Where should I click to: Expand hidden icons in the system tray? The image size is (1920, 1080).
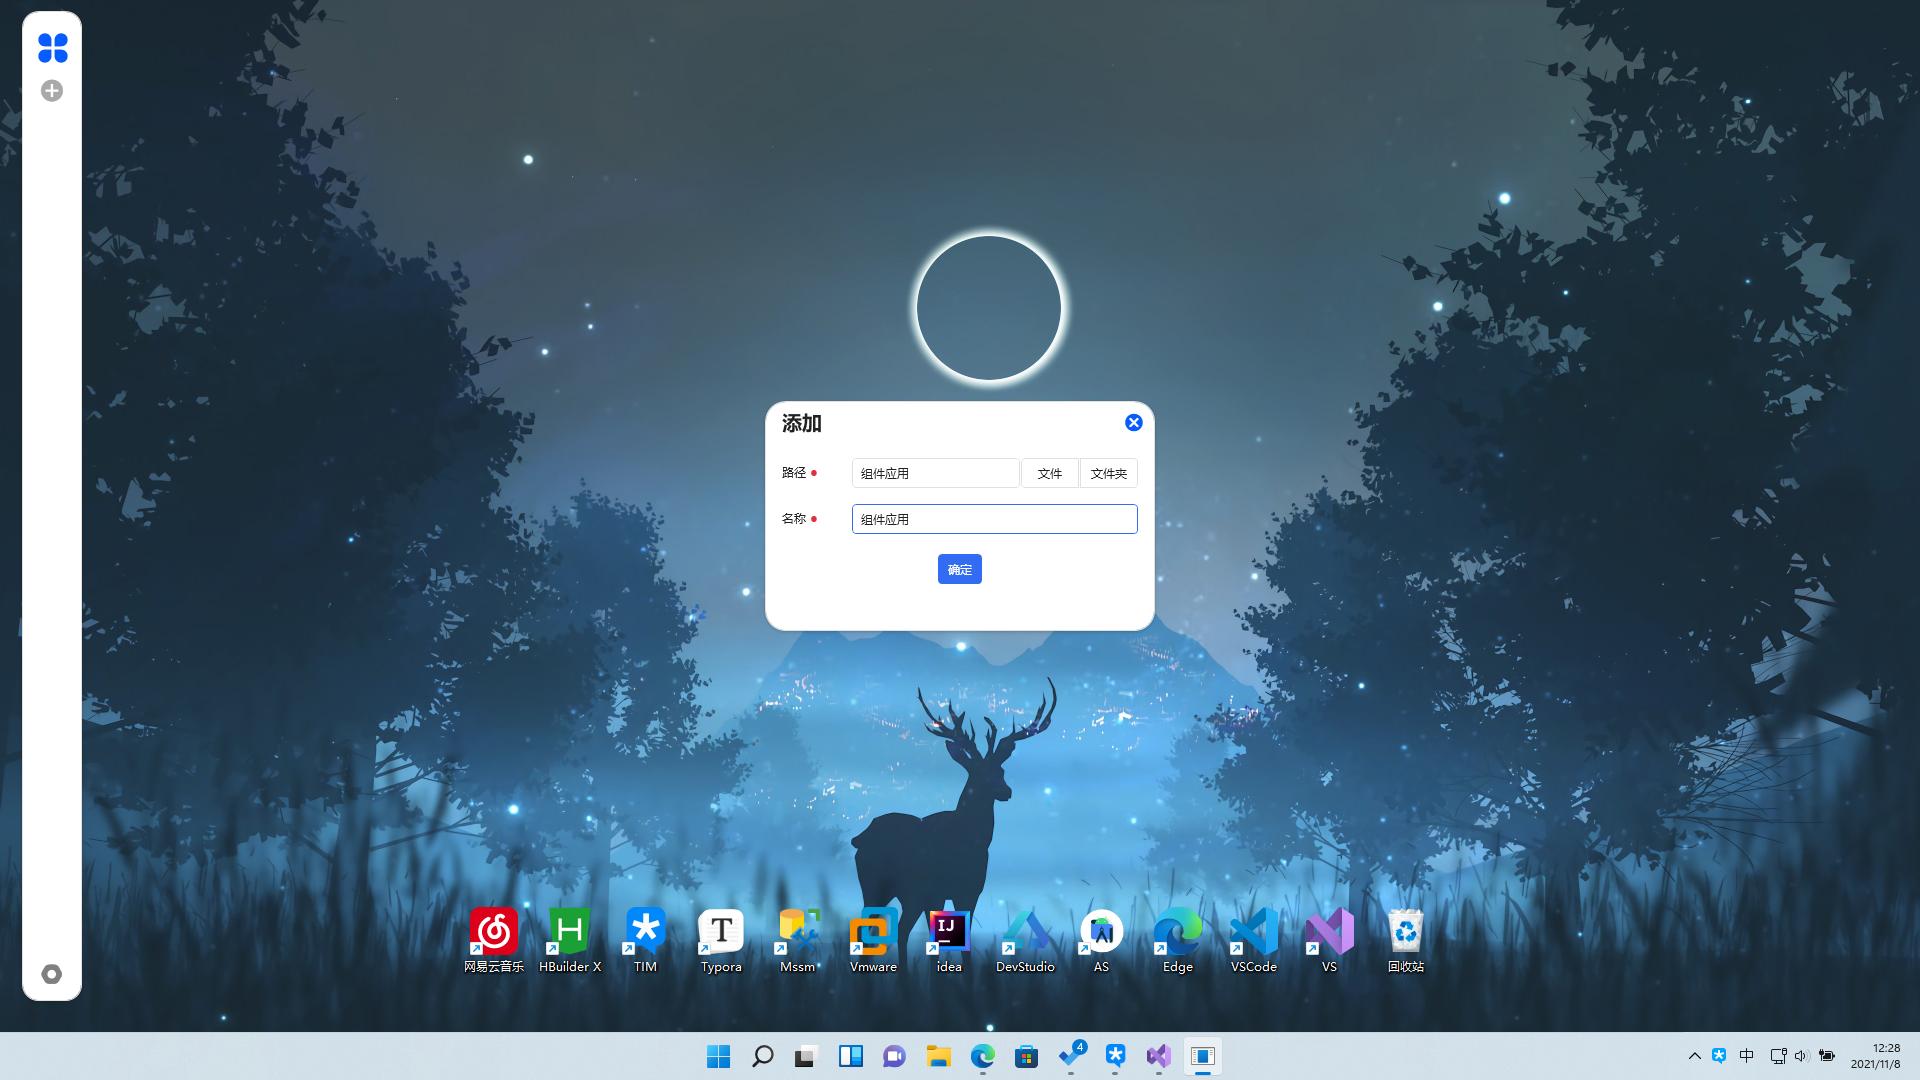[x=1696, y=1055]
